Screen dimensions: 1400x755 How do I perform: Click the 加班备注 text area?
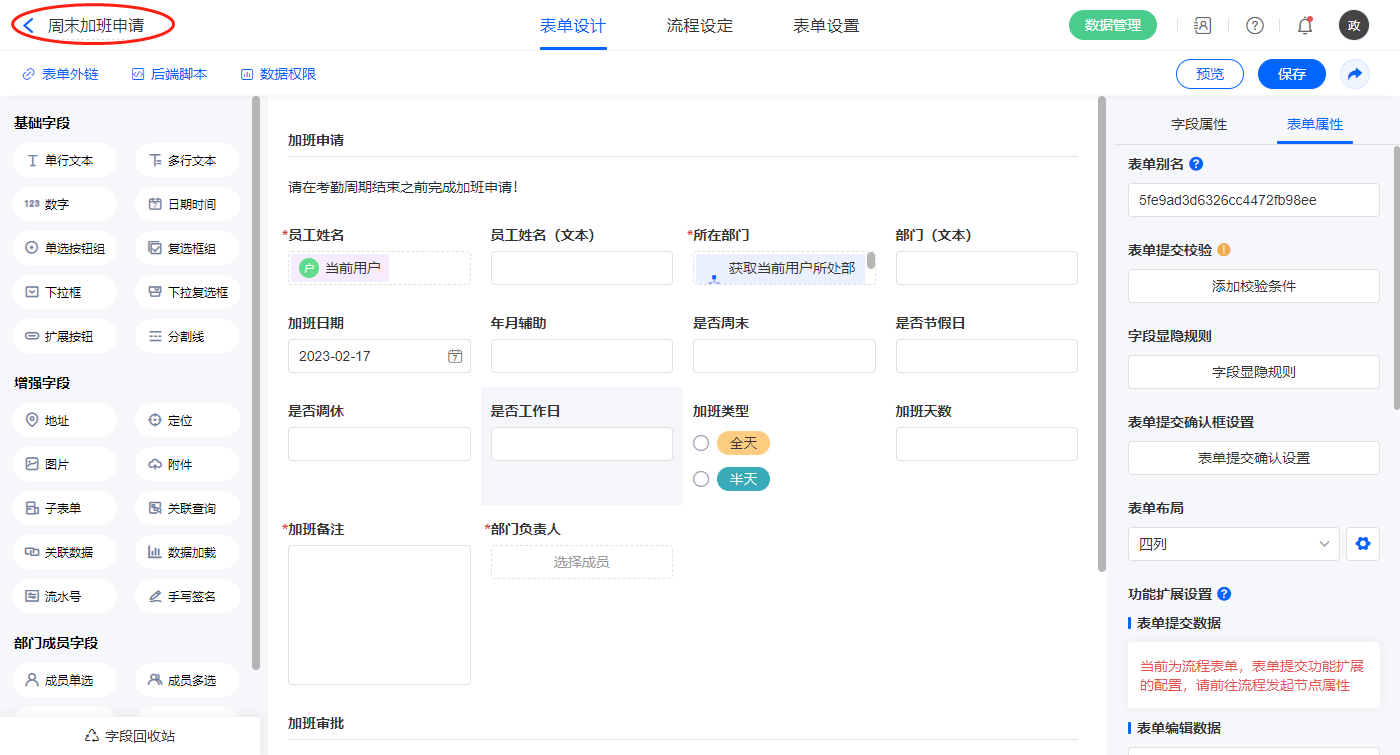[379, 614]
